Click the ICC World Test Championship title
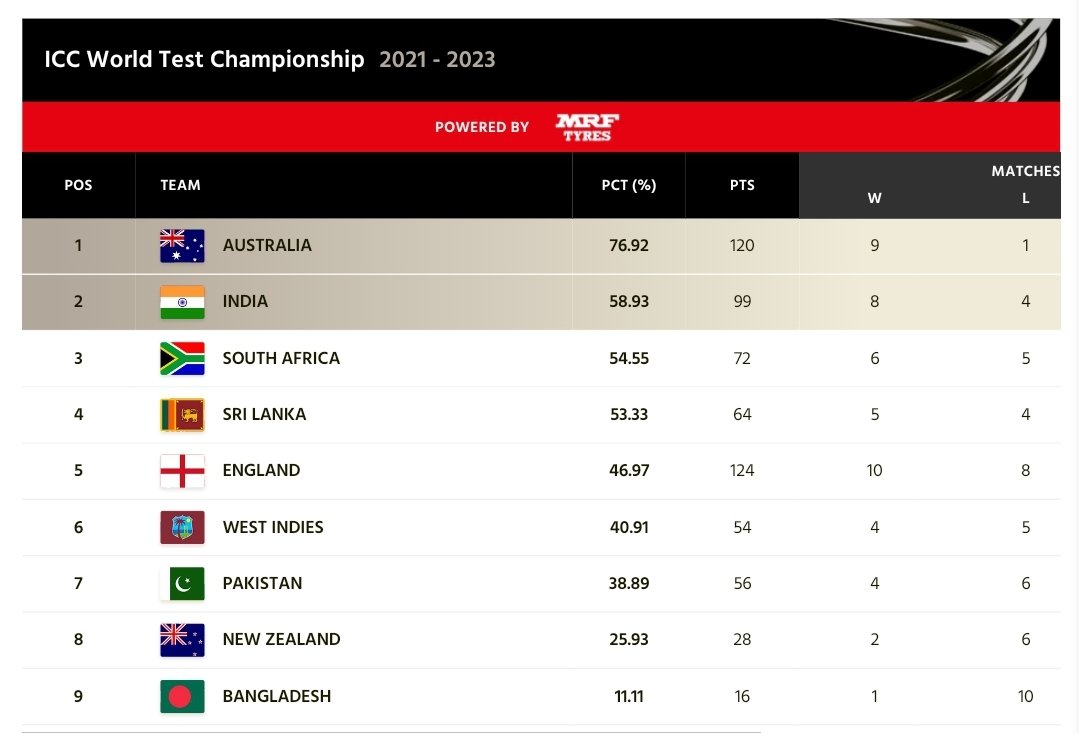The height and width of the screenshot is (733, 1079). coord(204,59)
